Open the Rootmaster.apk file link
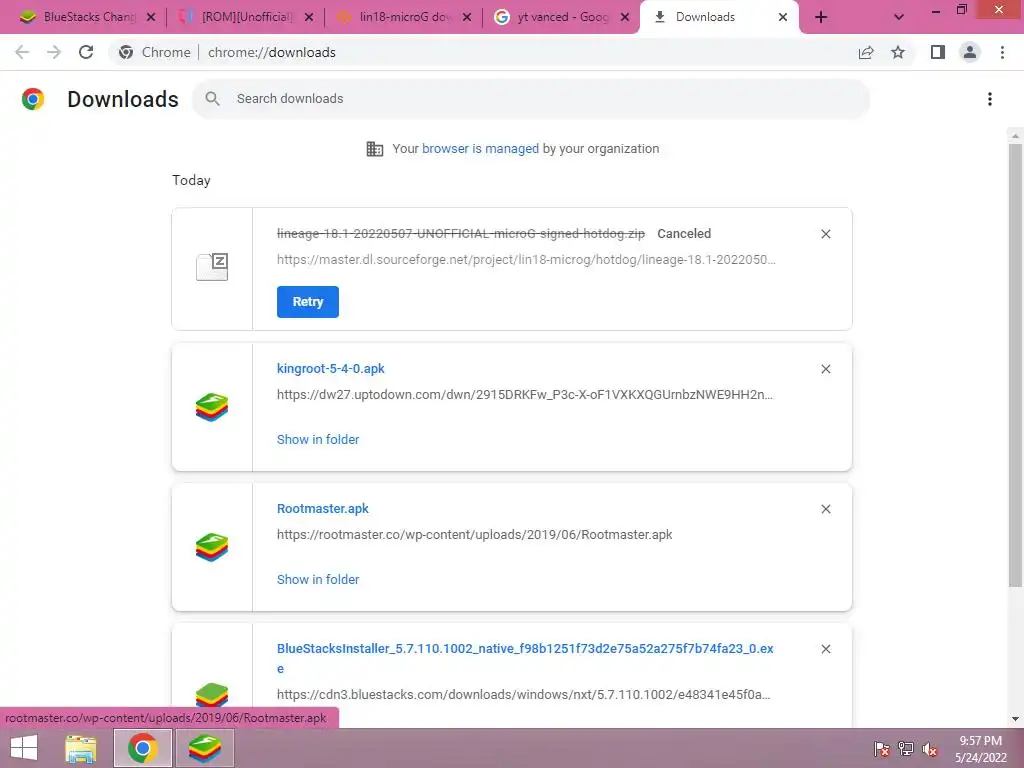This screenshot has width=1024, height=768. coord(323,509)
